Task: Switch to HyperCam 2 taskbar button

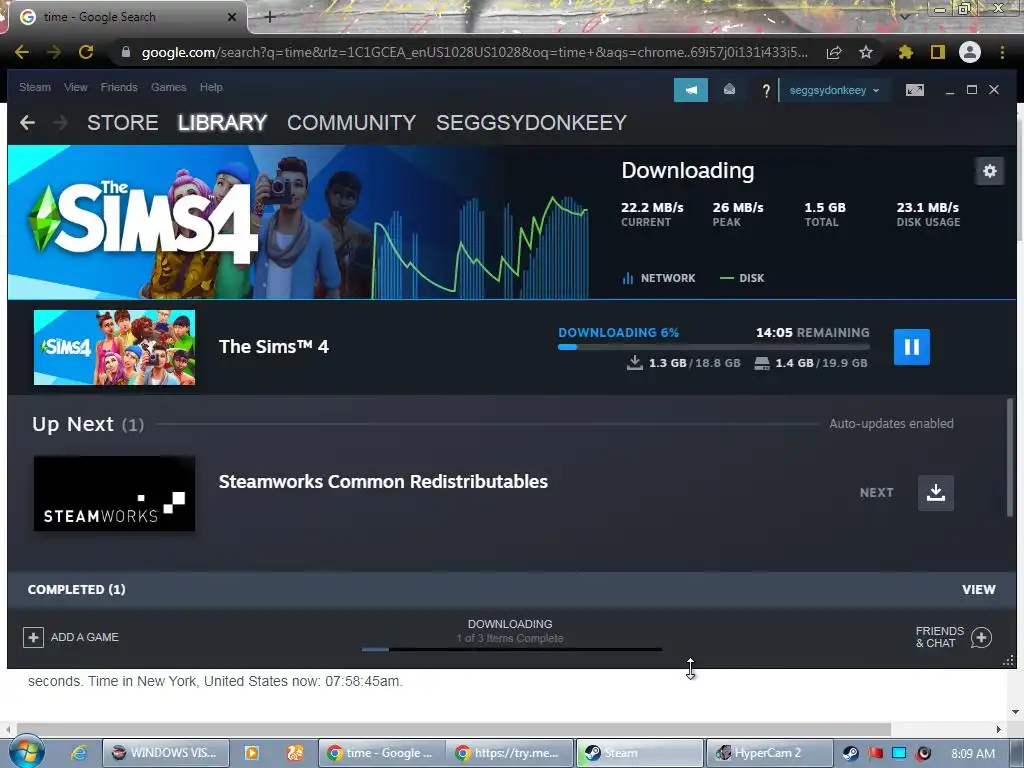Action: click(x=770, y=753)
